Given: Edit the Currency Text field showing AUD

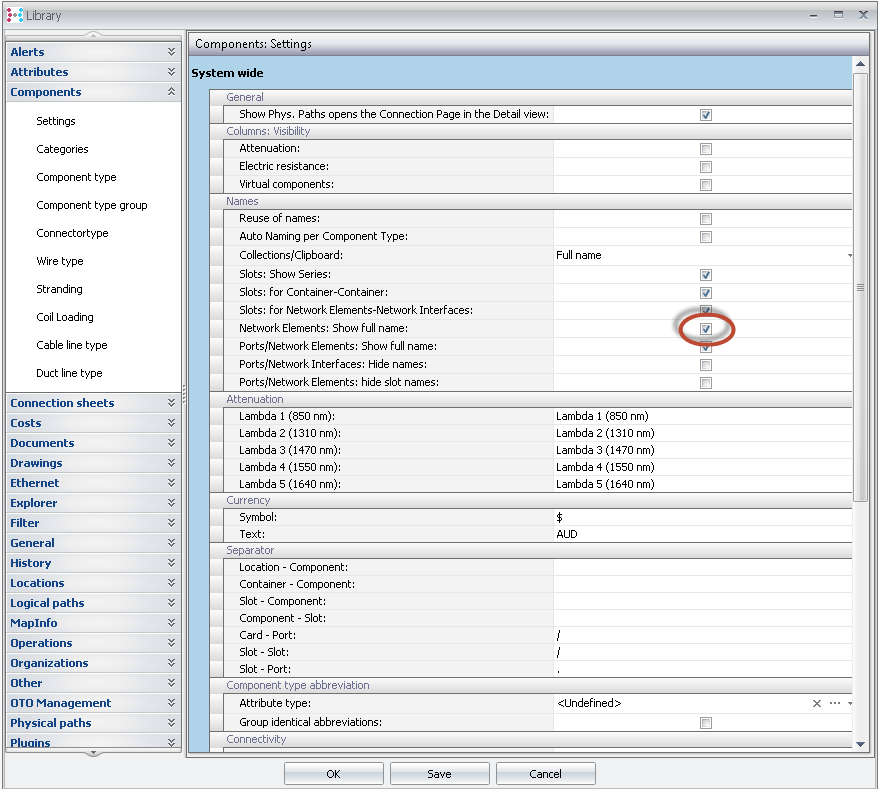Looking at the screenshot, I should (x=702, y=534).
